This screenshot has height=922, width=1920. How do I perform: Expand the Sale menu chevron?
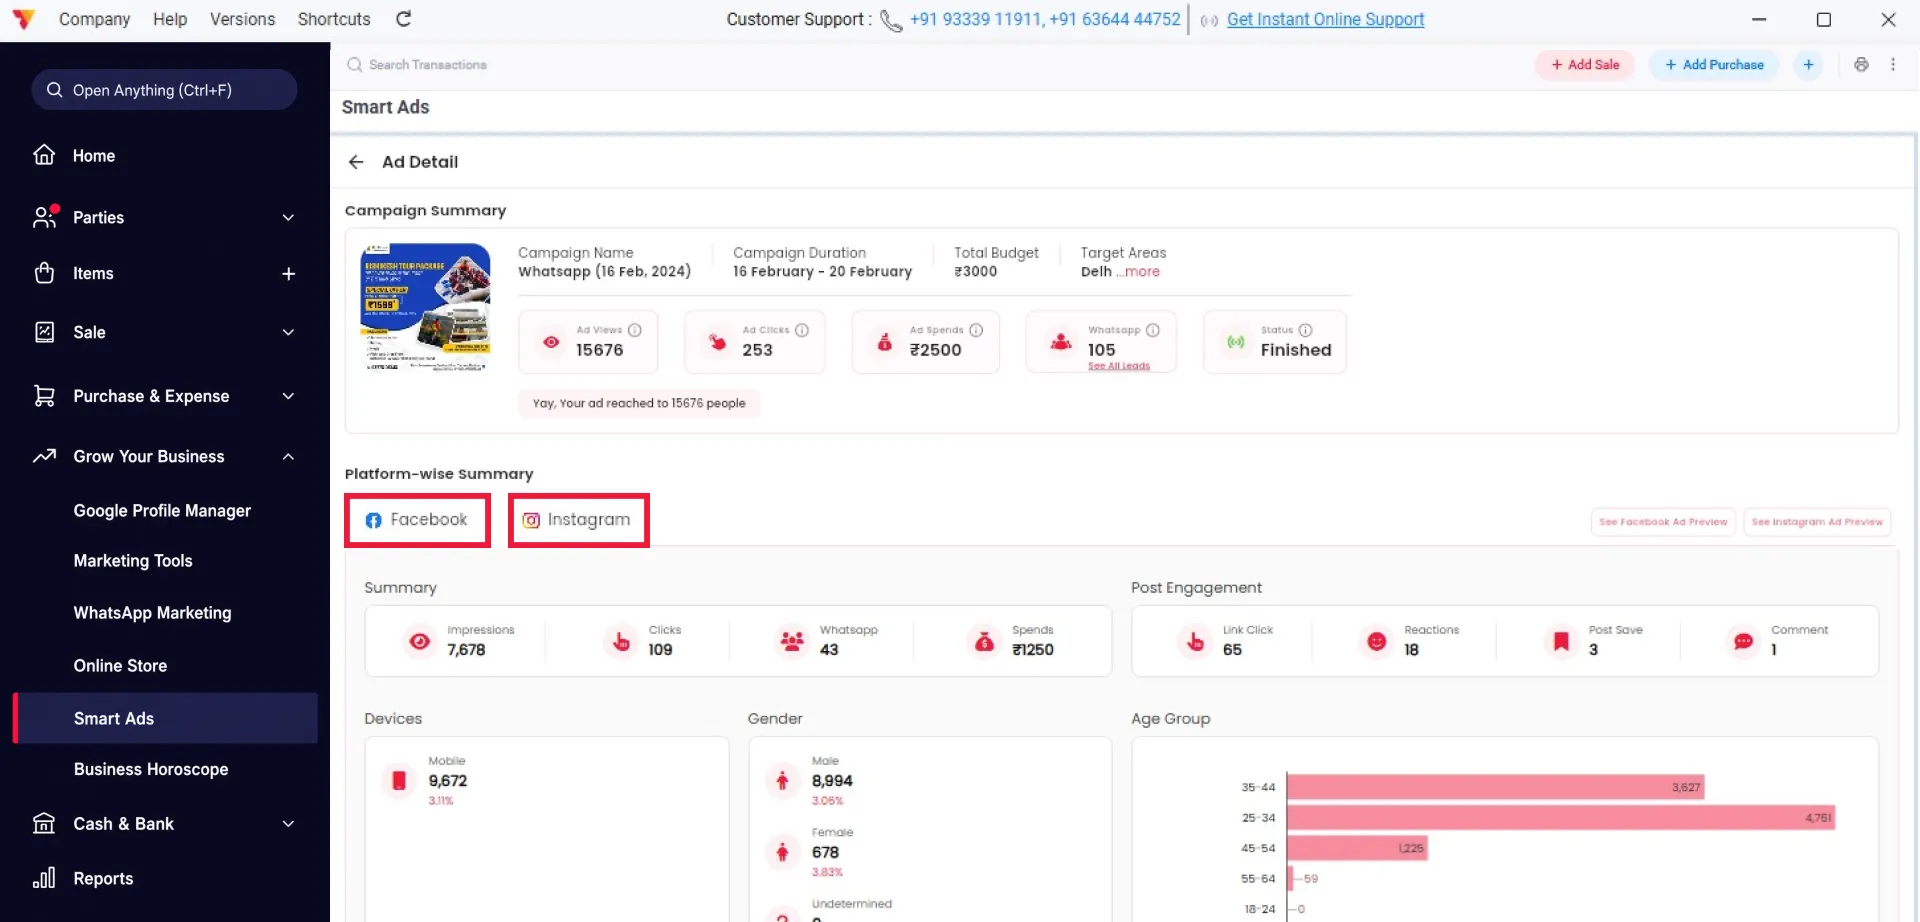point(288,332)
